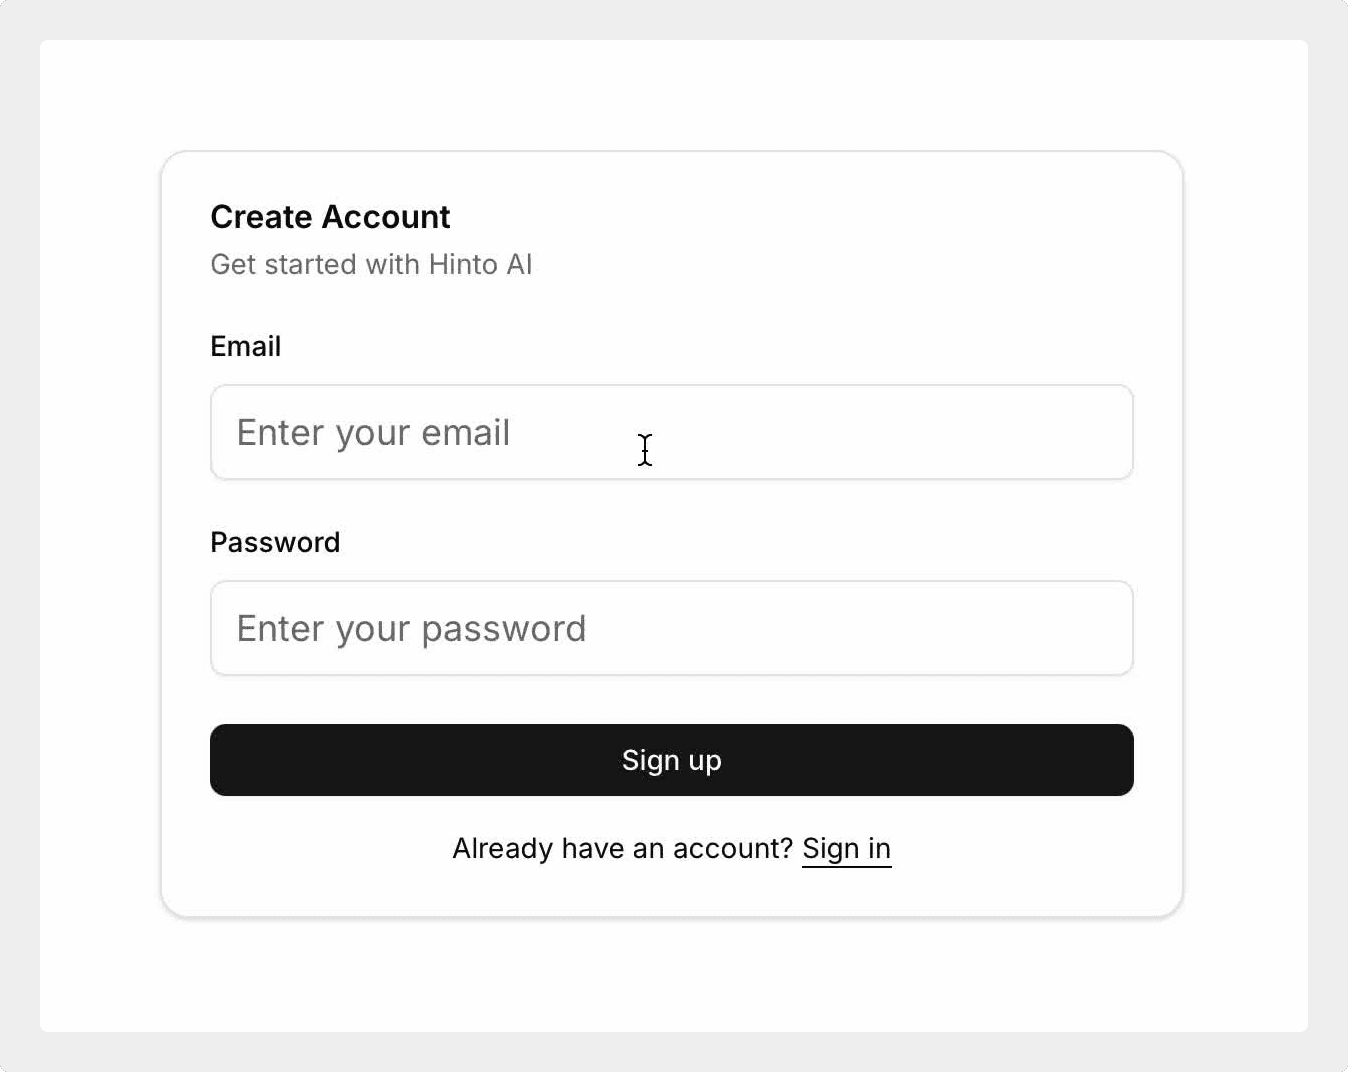This screenshot has width=1348, height=1072.
Task: Click the 'Already have an account?' text
Action: pyautogui.click(x=622, y=849)
